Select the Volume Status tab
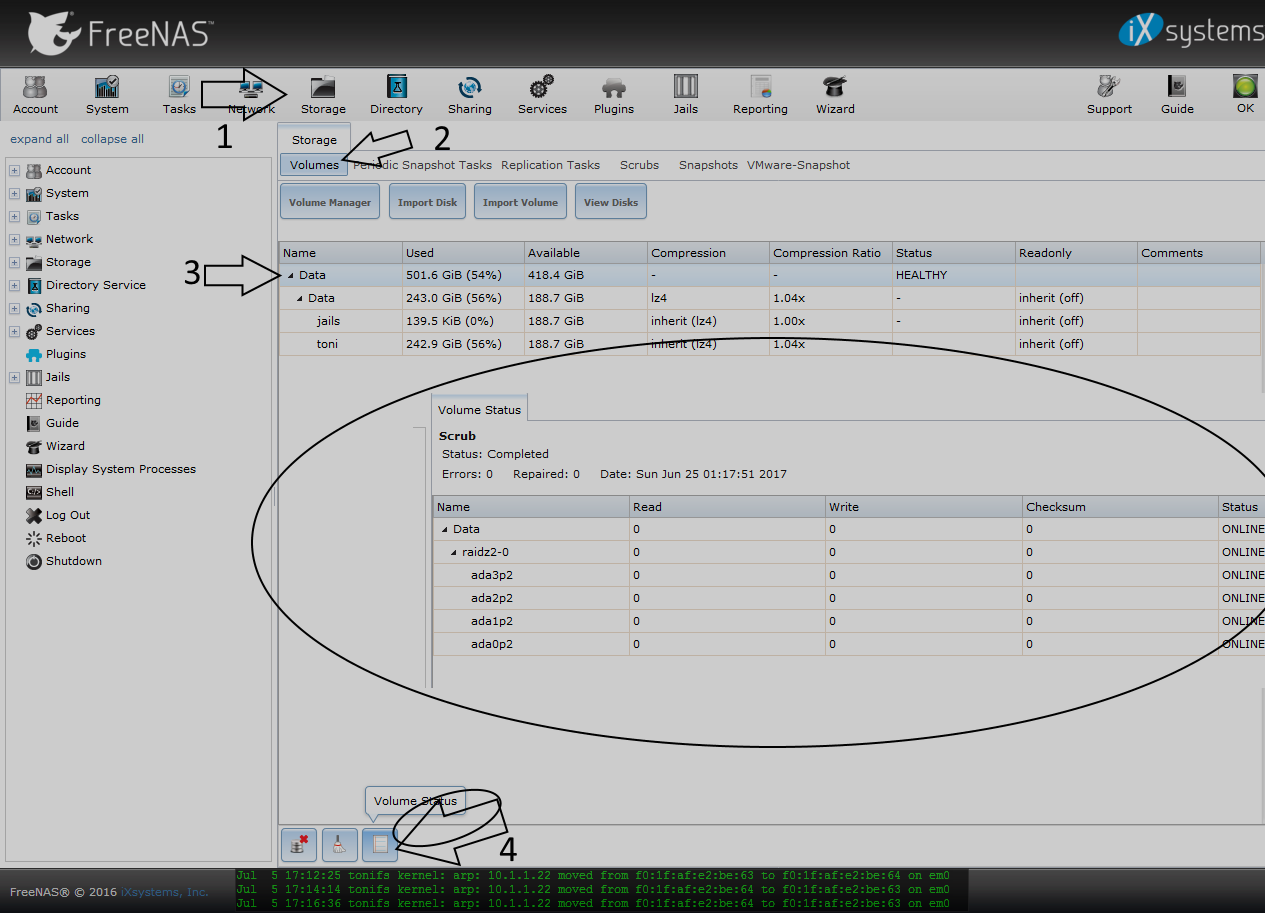 click(479, 409)
